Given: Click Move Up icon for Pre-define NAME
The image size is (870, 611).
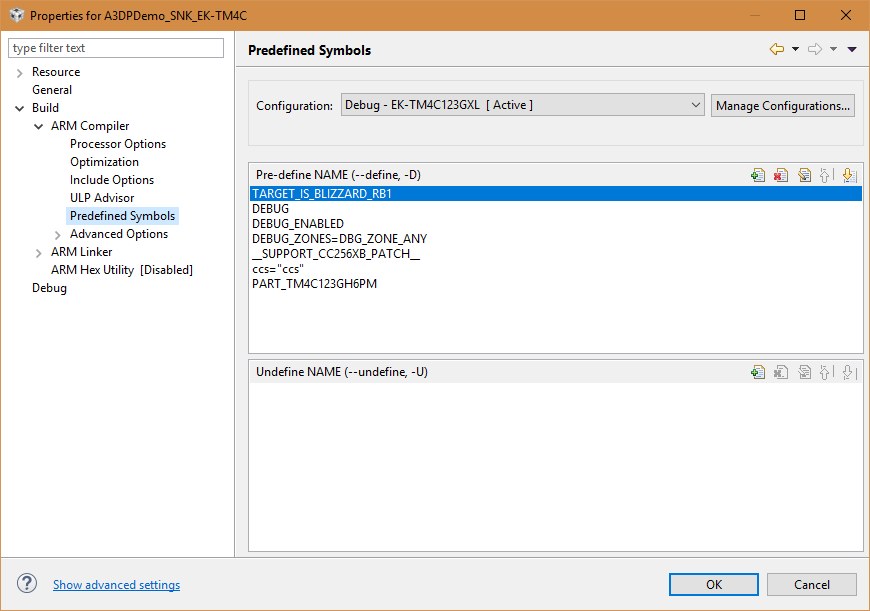Looking at the screenshot, I should [826, 175].
